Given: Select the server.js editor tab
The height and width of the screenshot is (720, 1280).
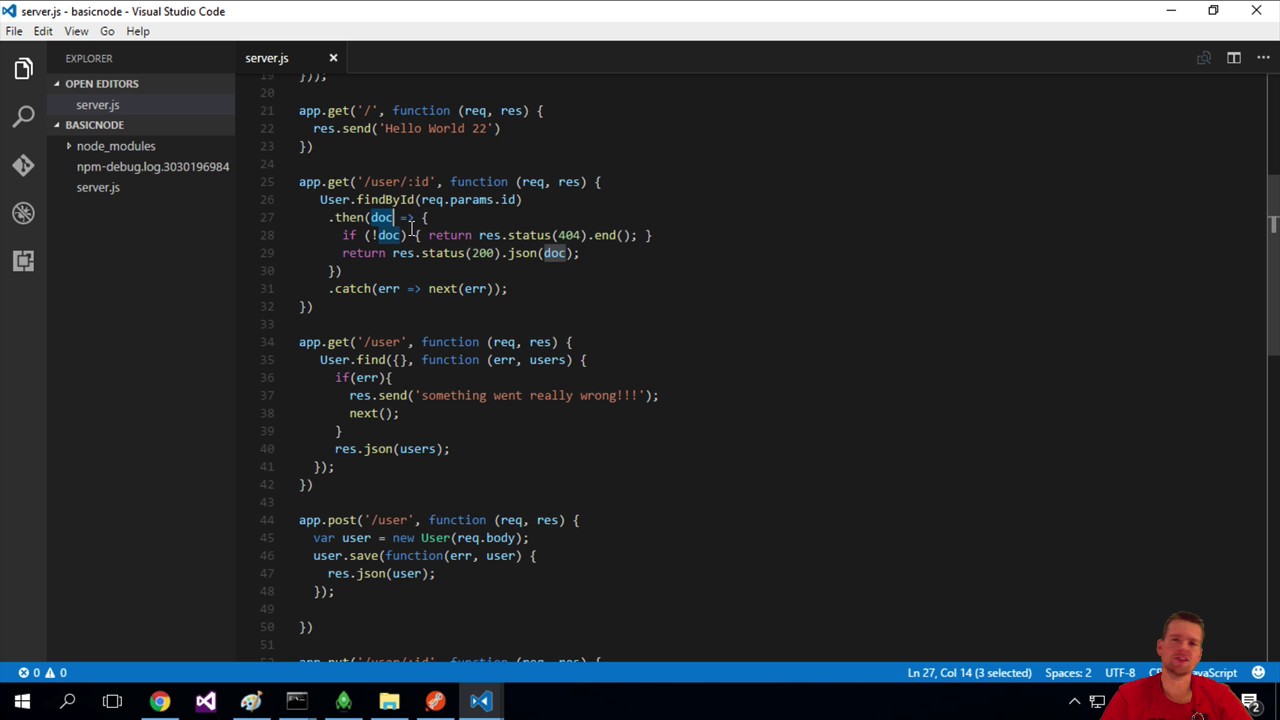Looking at the screenshot, I should 267,58.
